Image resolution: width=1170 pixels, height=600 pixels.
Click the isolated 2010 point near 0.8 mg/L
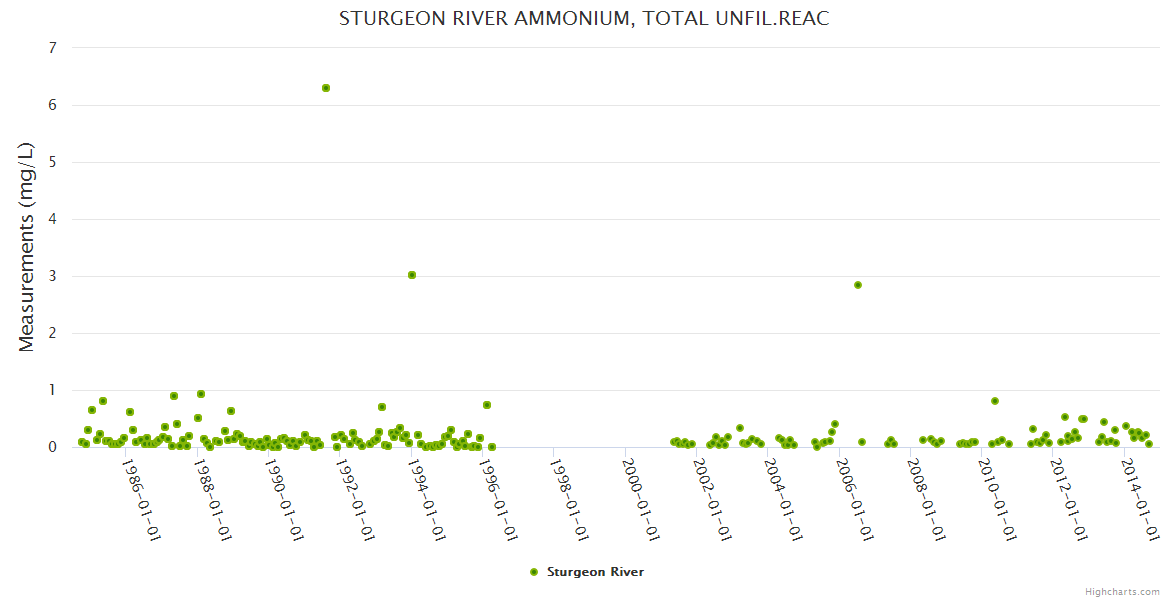995,401
